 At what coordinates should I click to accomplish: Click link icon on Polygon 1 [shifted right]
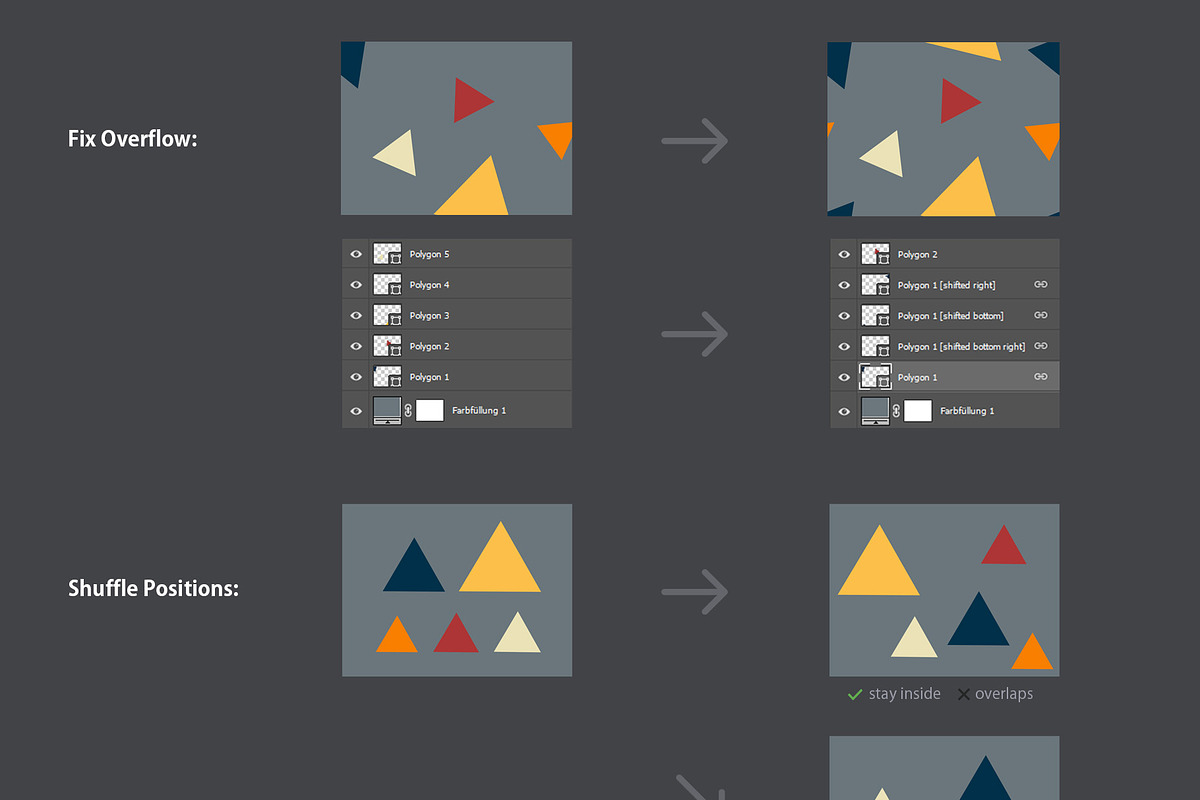(x=1041, y=285)
